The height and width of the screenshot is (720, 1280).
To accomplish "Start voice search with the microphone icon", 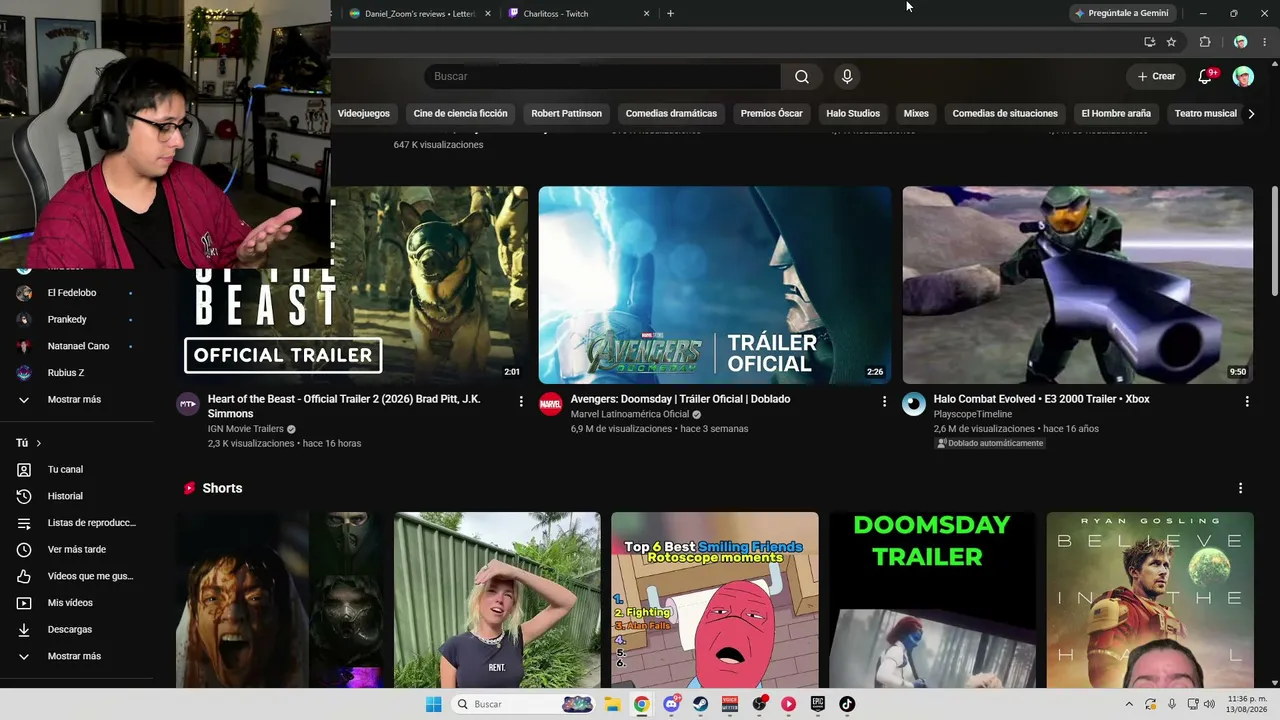I will [x=847, y=77].
